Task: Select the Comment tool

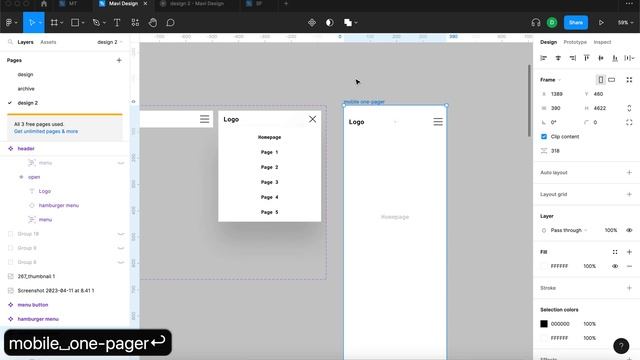Action: [171, 23]
